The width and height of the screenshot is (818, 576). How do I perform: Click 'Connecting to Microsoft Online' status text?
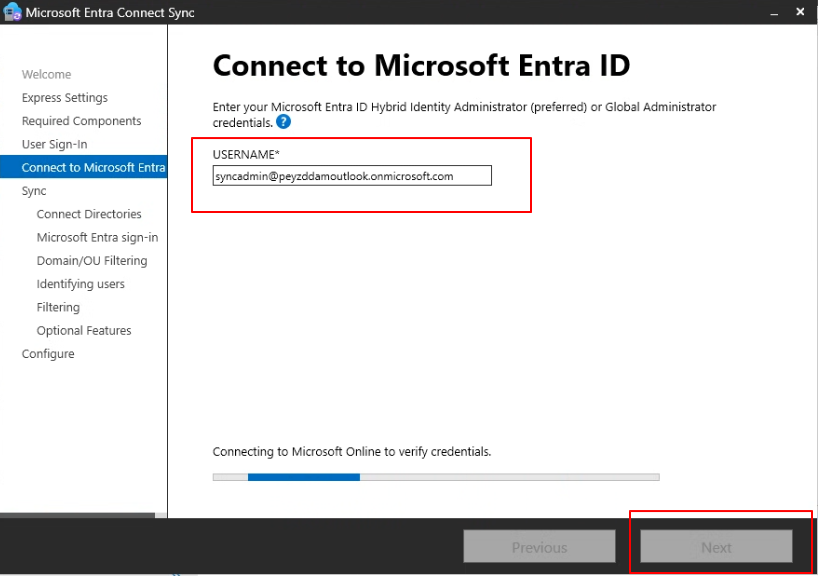(x=352, y=452)
